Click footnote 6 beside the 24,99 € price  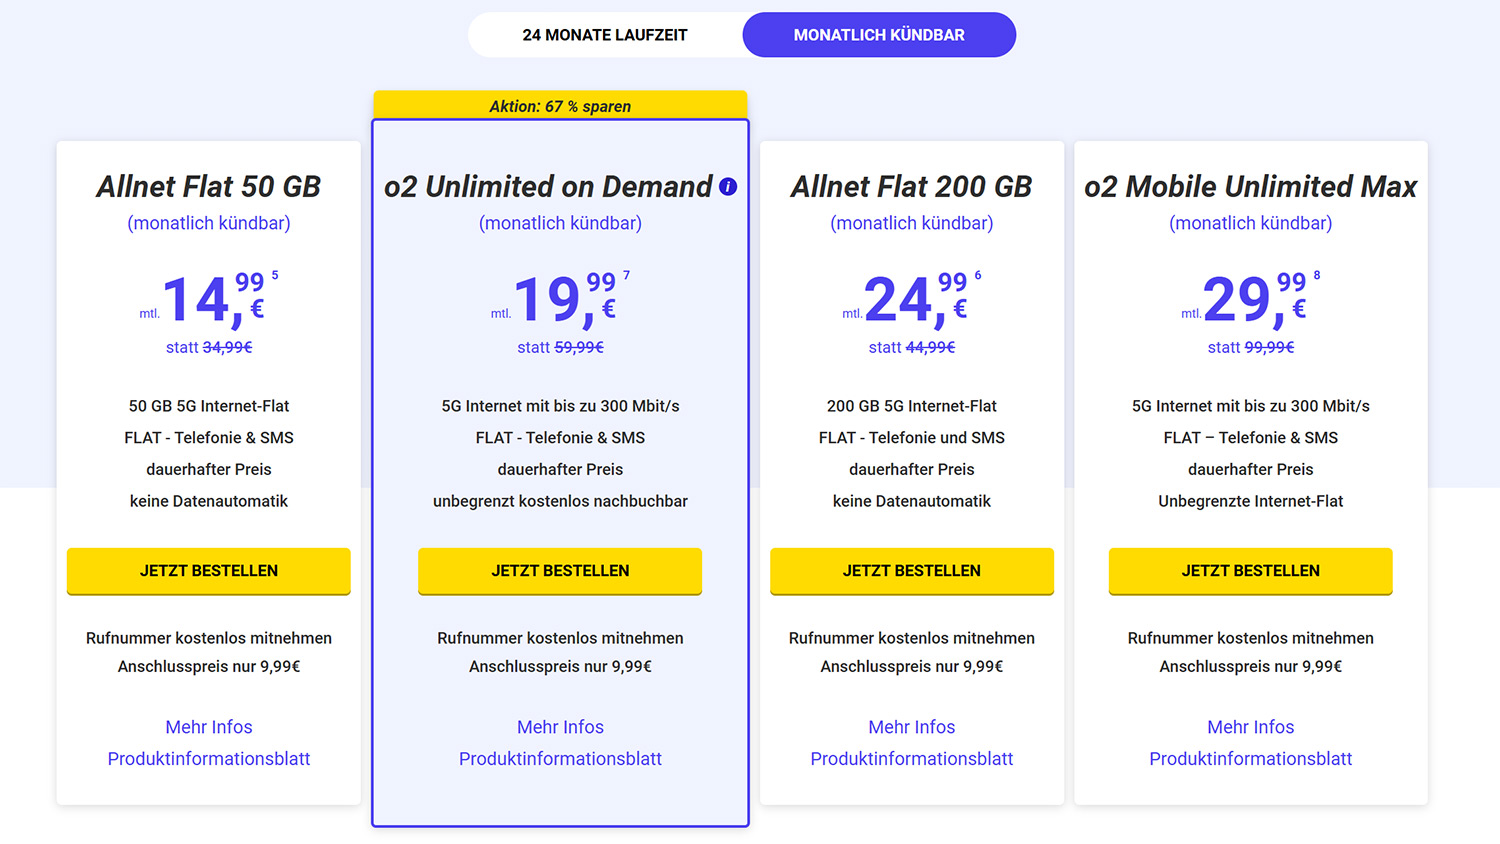click(x=978, y=275)
